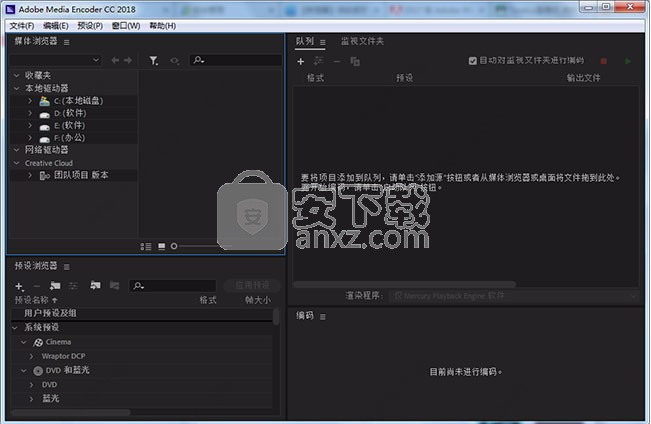Collapse the 收藏夹 tree node

(17, 75)
